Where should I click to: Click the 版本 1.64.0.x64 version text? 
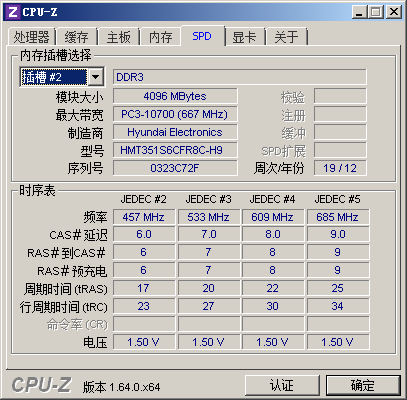point(122,387)
